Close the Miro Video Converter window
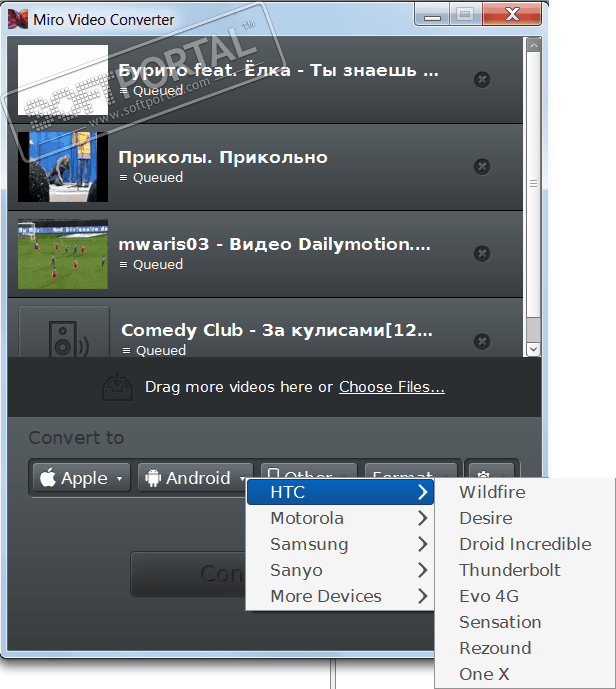Image resolution: width=616 pixels, height=689 pixels. 512,15
